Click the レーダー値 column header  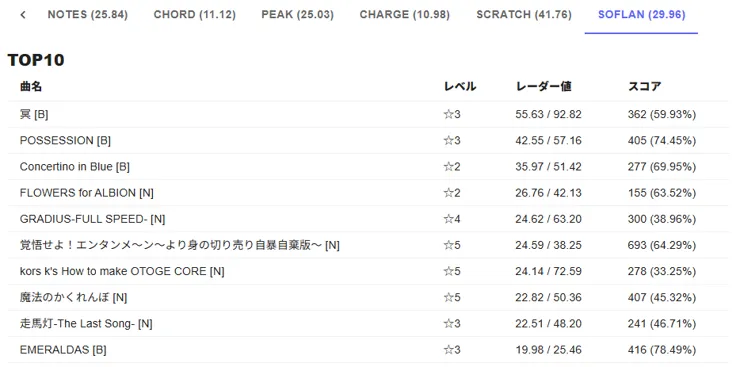click(x=544, y=87)
